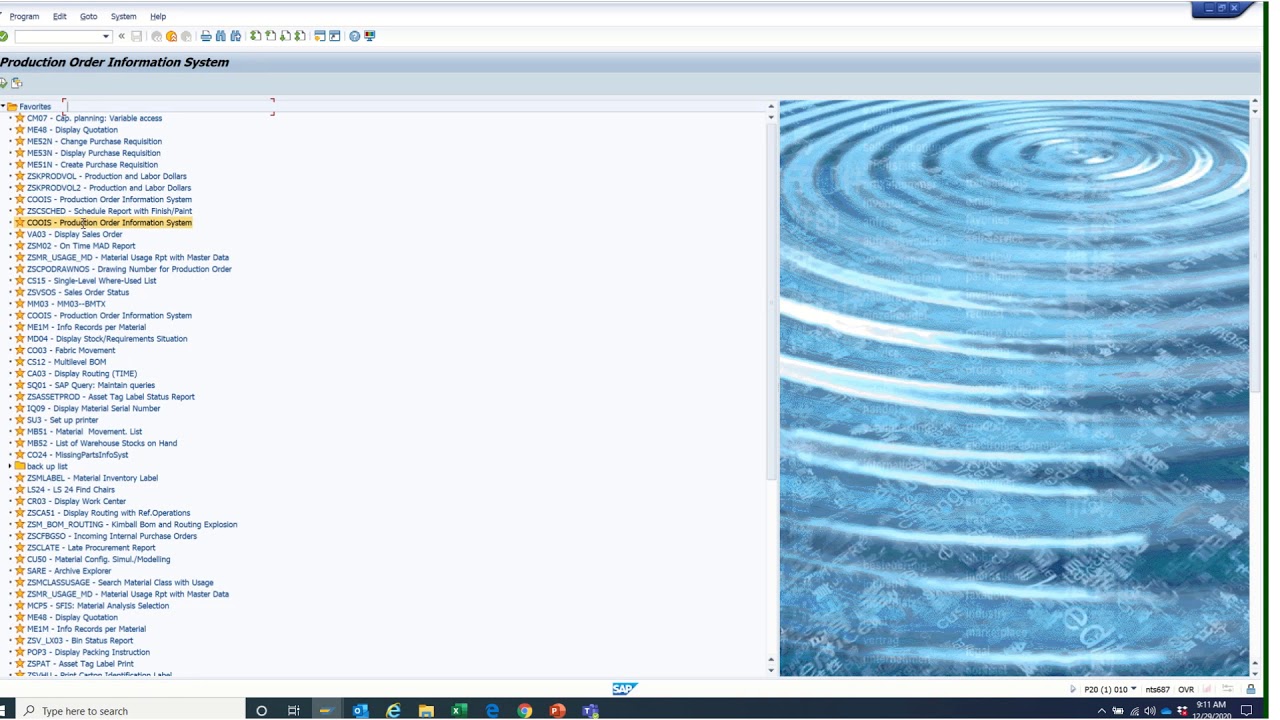Go to Previous Page icon
1280x720 pixels.
tap(271, 36)
